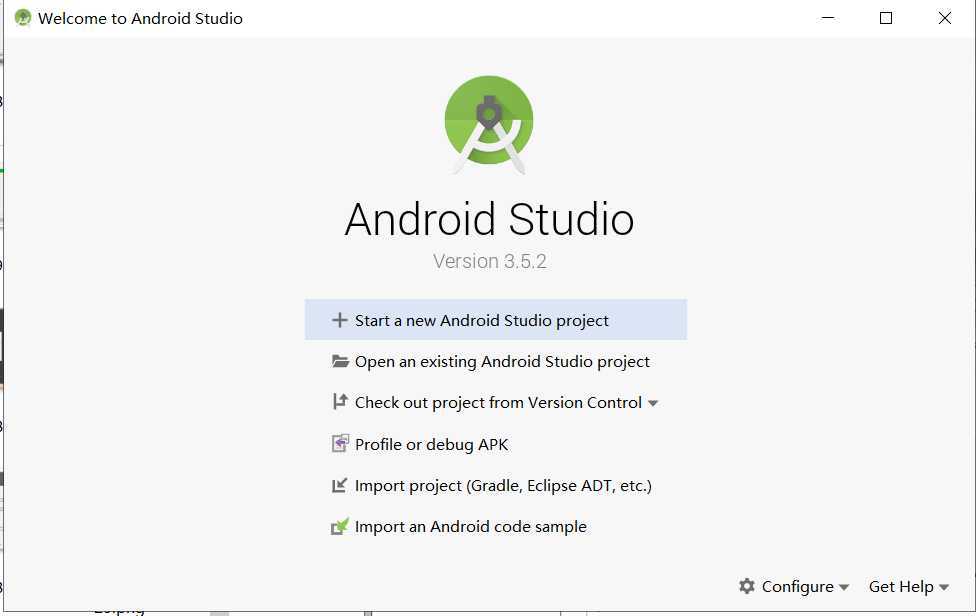Screen dimensions: 976x616
Task: Click the Welcome to Android Studio window title
Action: pos(140,18)
